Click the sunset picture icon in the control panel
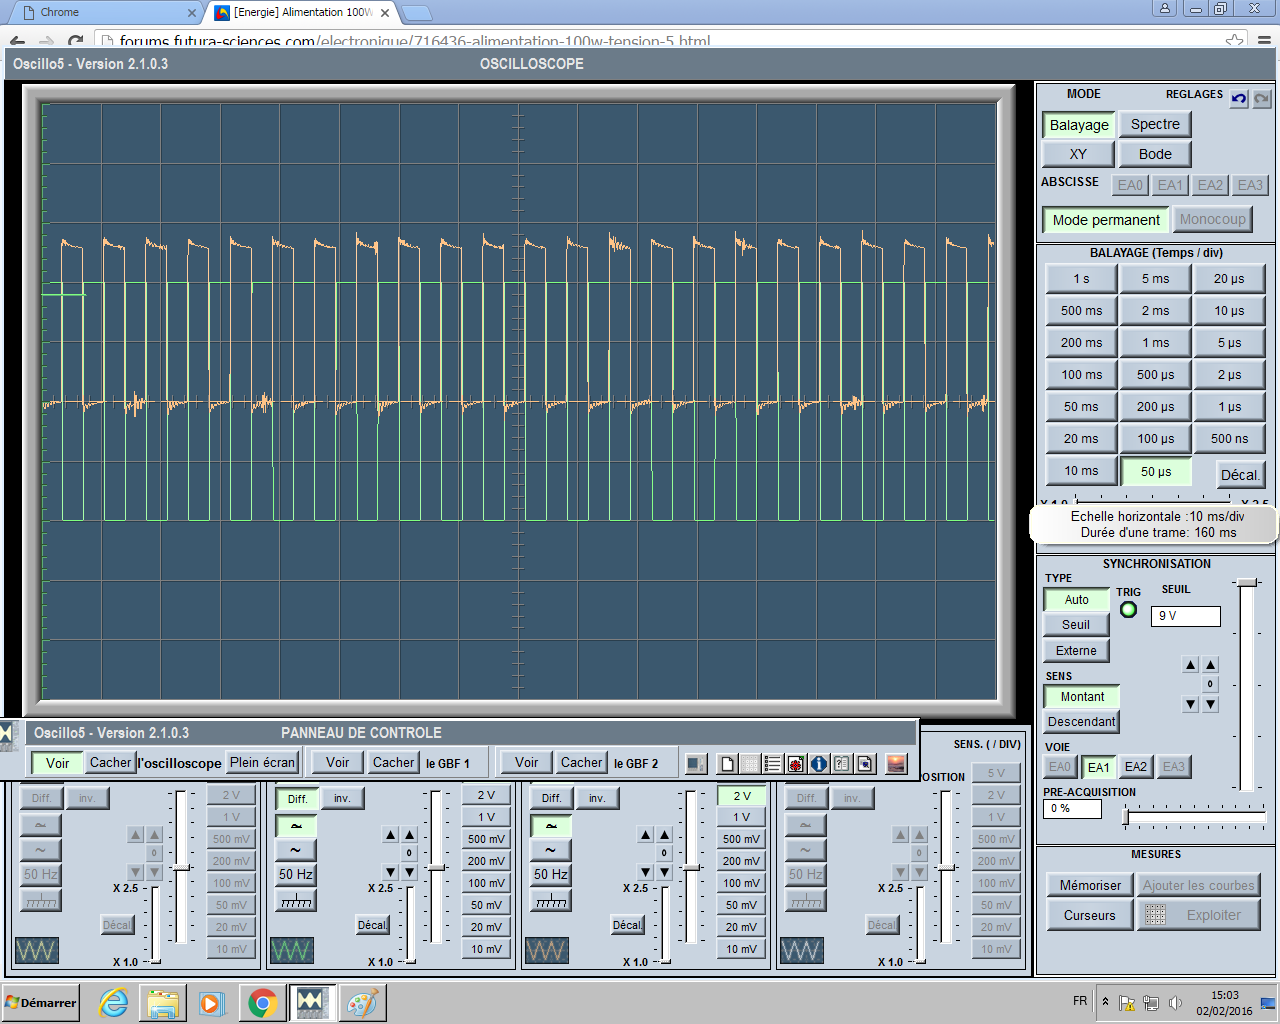The height and width of the screenshot is (1024, 1280). pos(896,764)
